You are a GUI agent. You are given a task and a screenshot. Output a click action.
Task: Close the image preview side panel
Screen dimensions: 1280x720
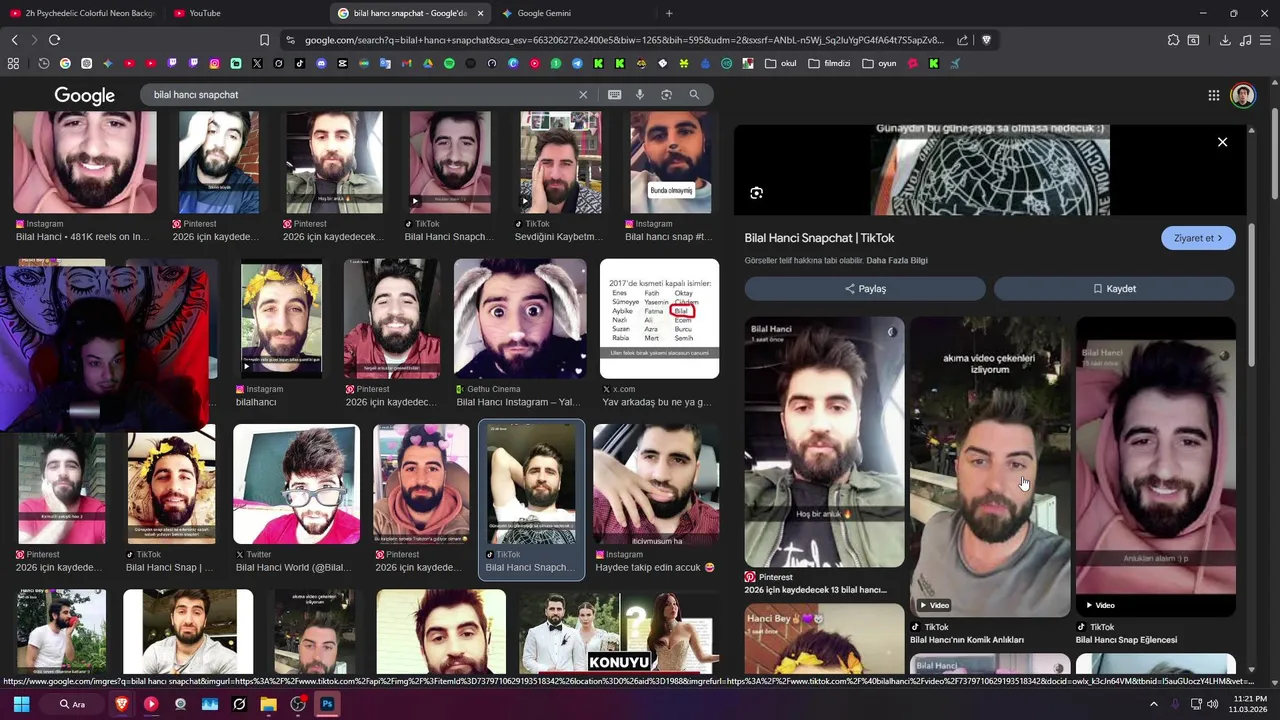pyautogui.click(x=1222, y=142)
